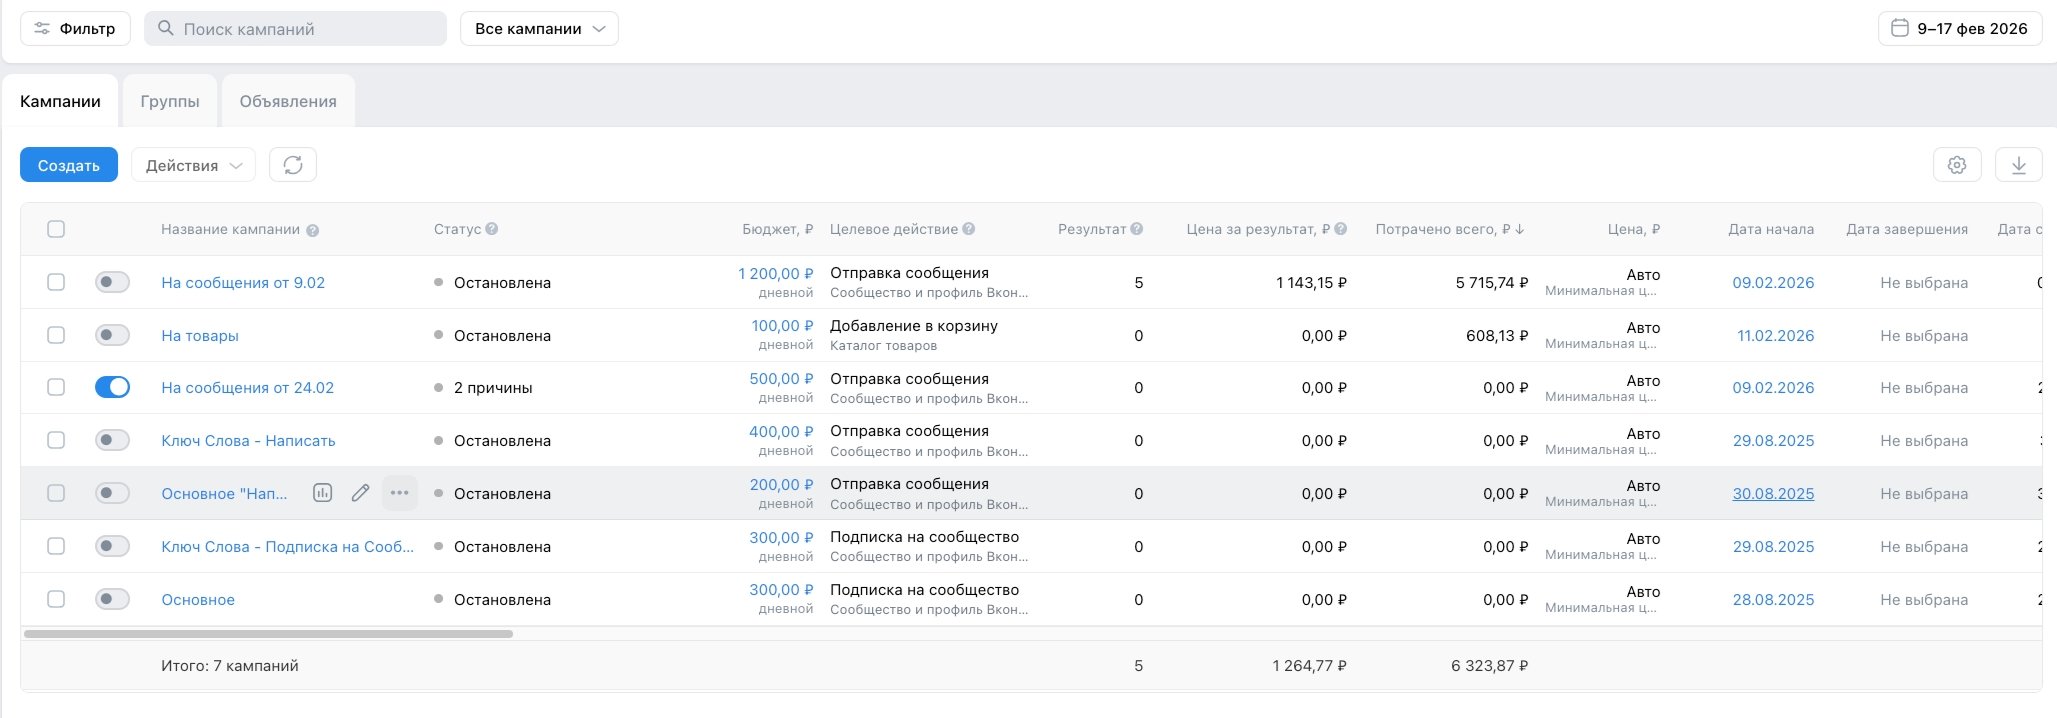Disable the На сообщения от 24.02 campaign toggle
The width and height of the screenshot is (2057, 718).
[112, 387]
